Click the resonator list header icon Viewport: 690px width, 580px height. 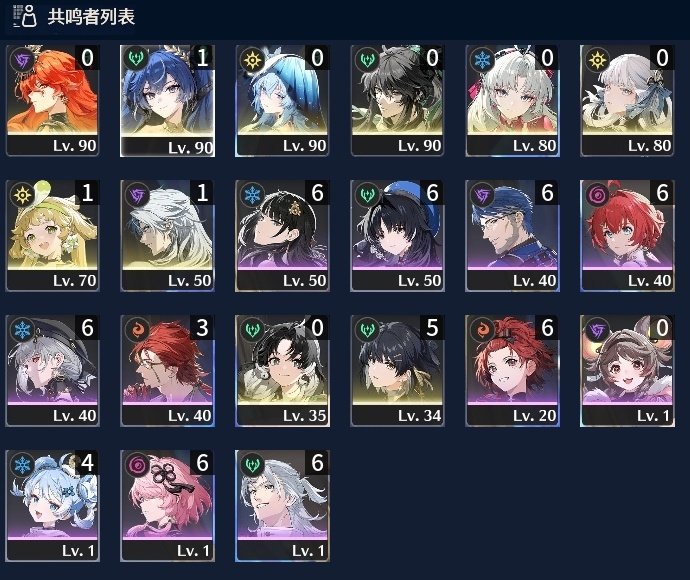[25, 16]
